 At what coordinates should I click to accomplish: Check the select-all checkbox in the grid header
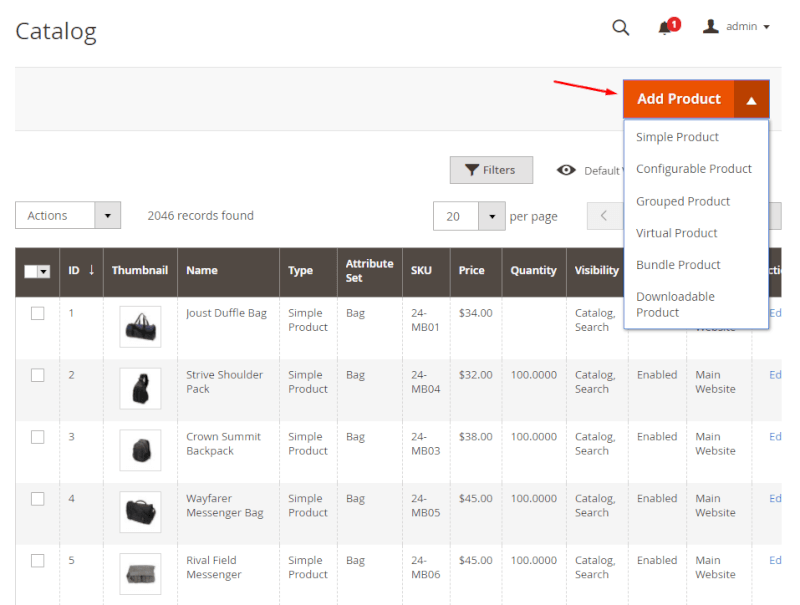click(30, 271)
